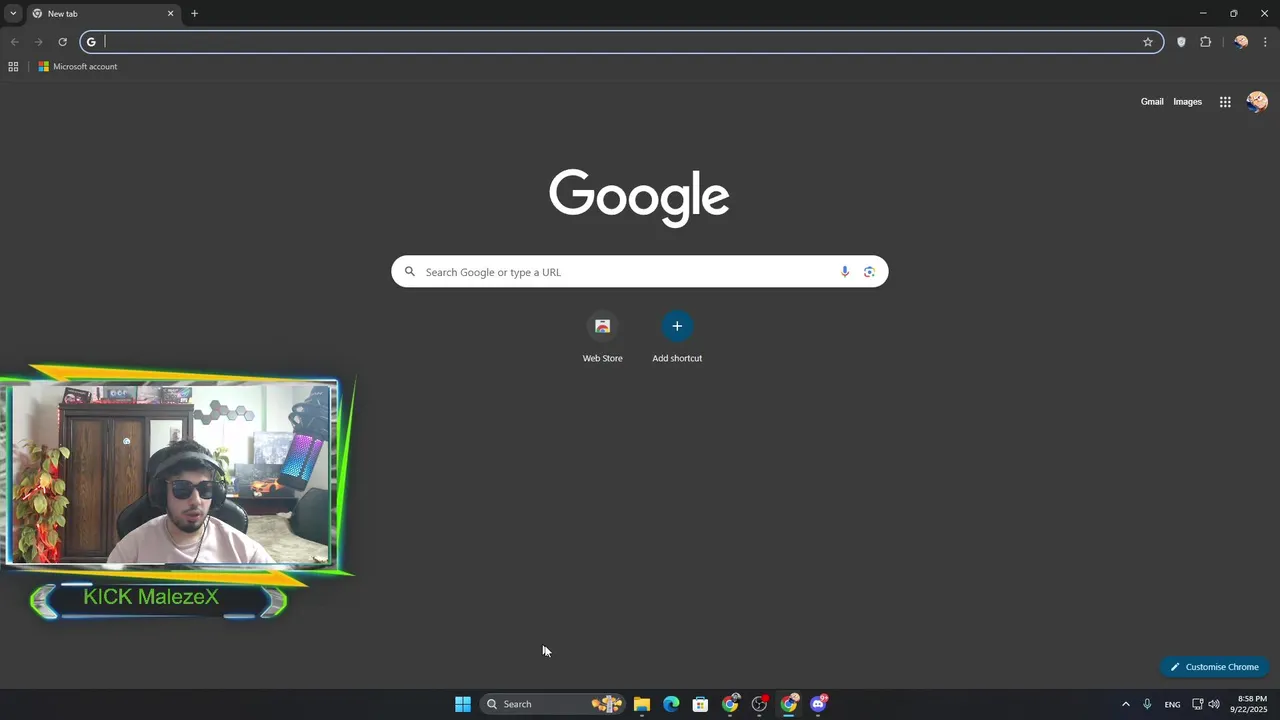
Task: Switch the ENG input language indicator
Action: point(1172,704)
